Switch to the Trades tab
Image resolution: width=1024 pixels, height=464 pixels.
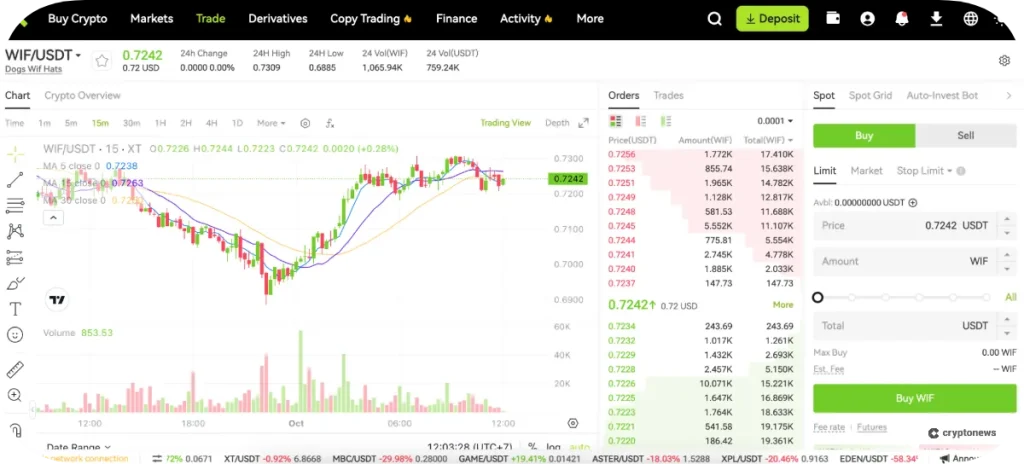coord(668,96)
